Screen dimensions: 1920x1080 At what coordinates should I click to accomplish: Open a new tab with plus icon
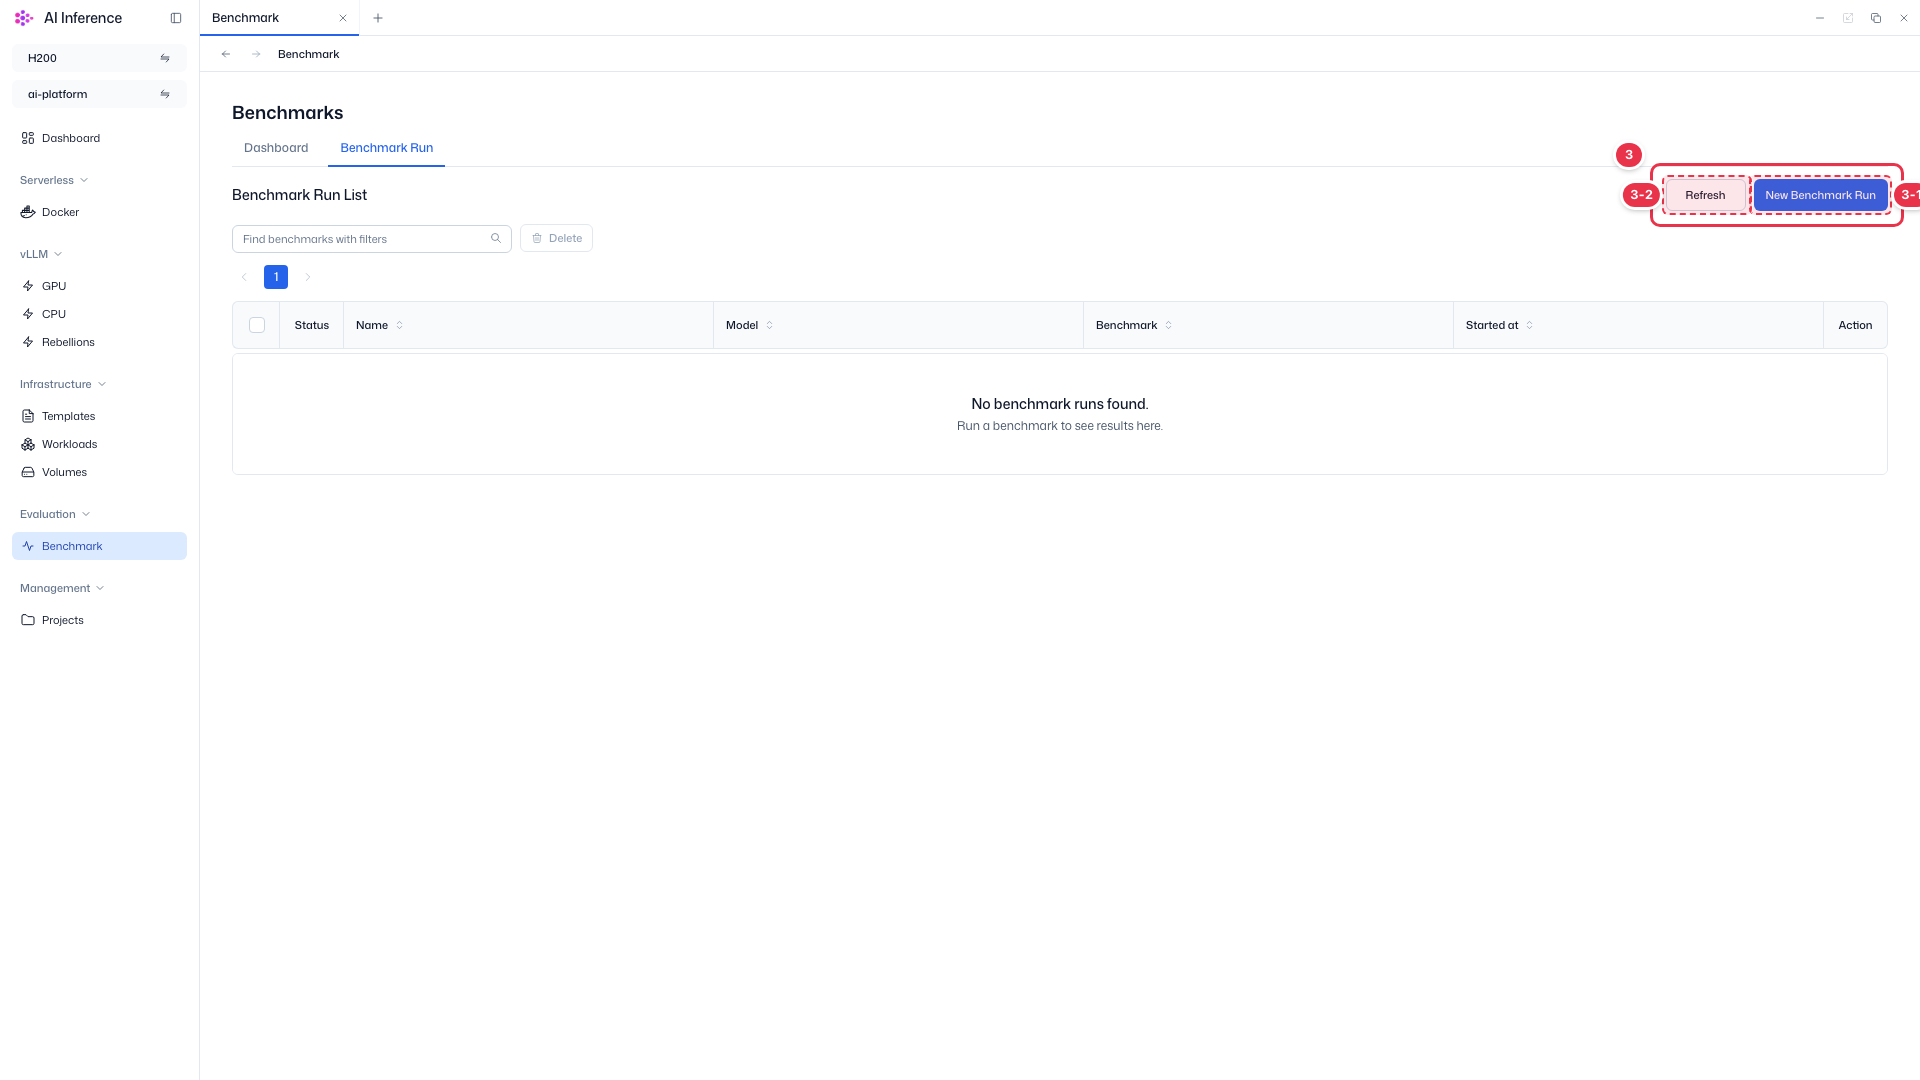378,18
